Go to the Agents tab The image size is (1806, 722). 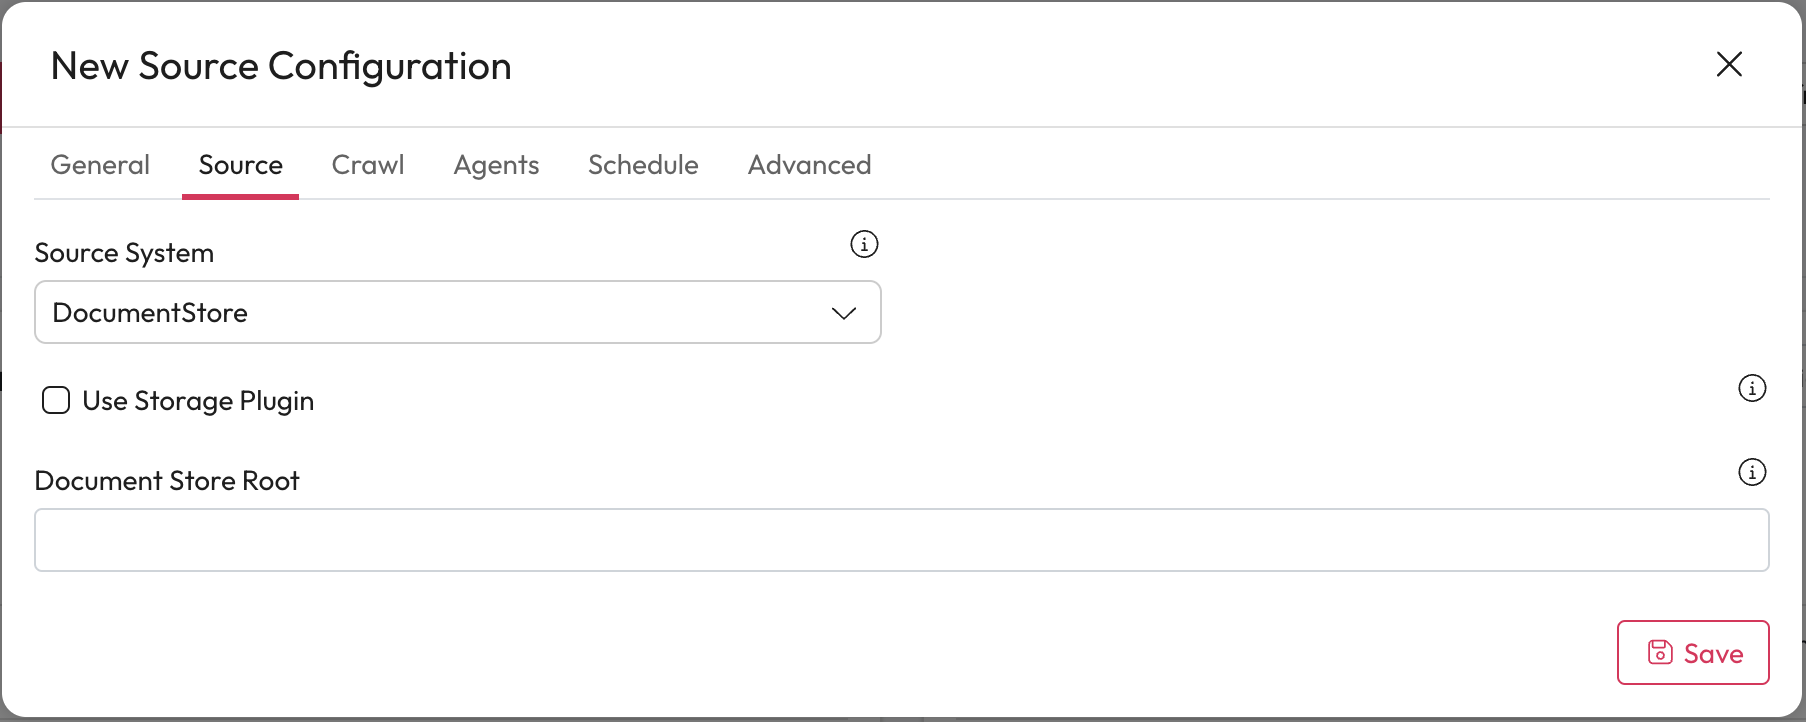(x=496, y=165)
